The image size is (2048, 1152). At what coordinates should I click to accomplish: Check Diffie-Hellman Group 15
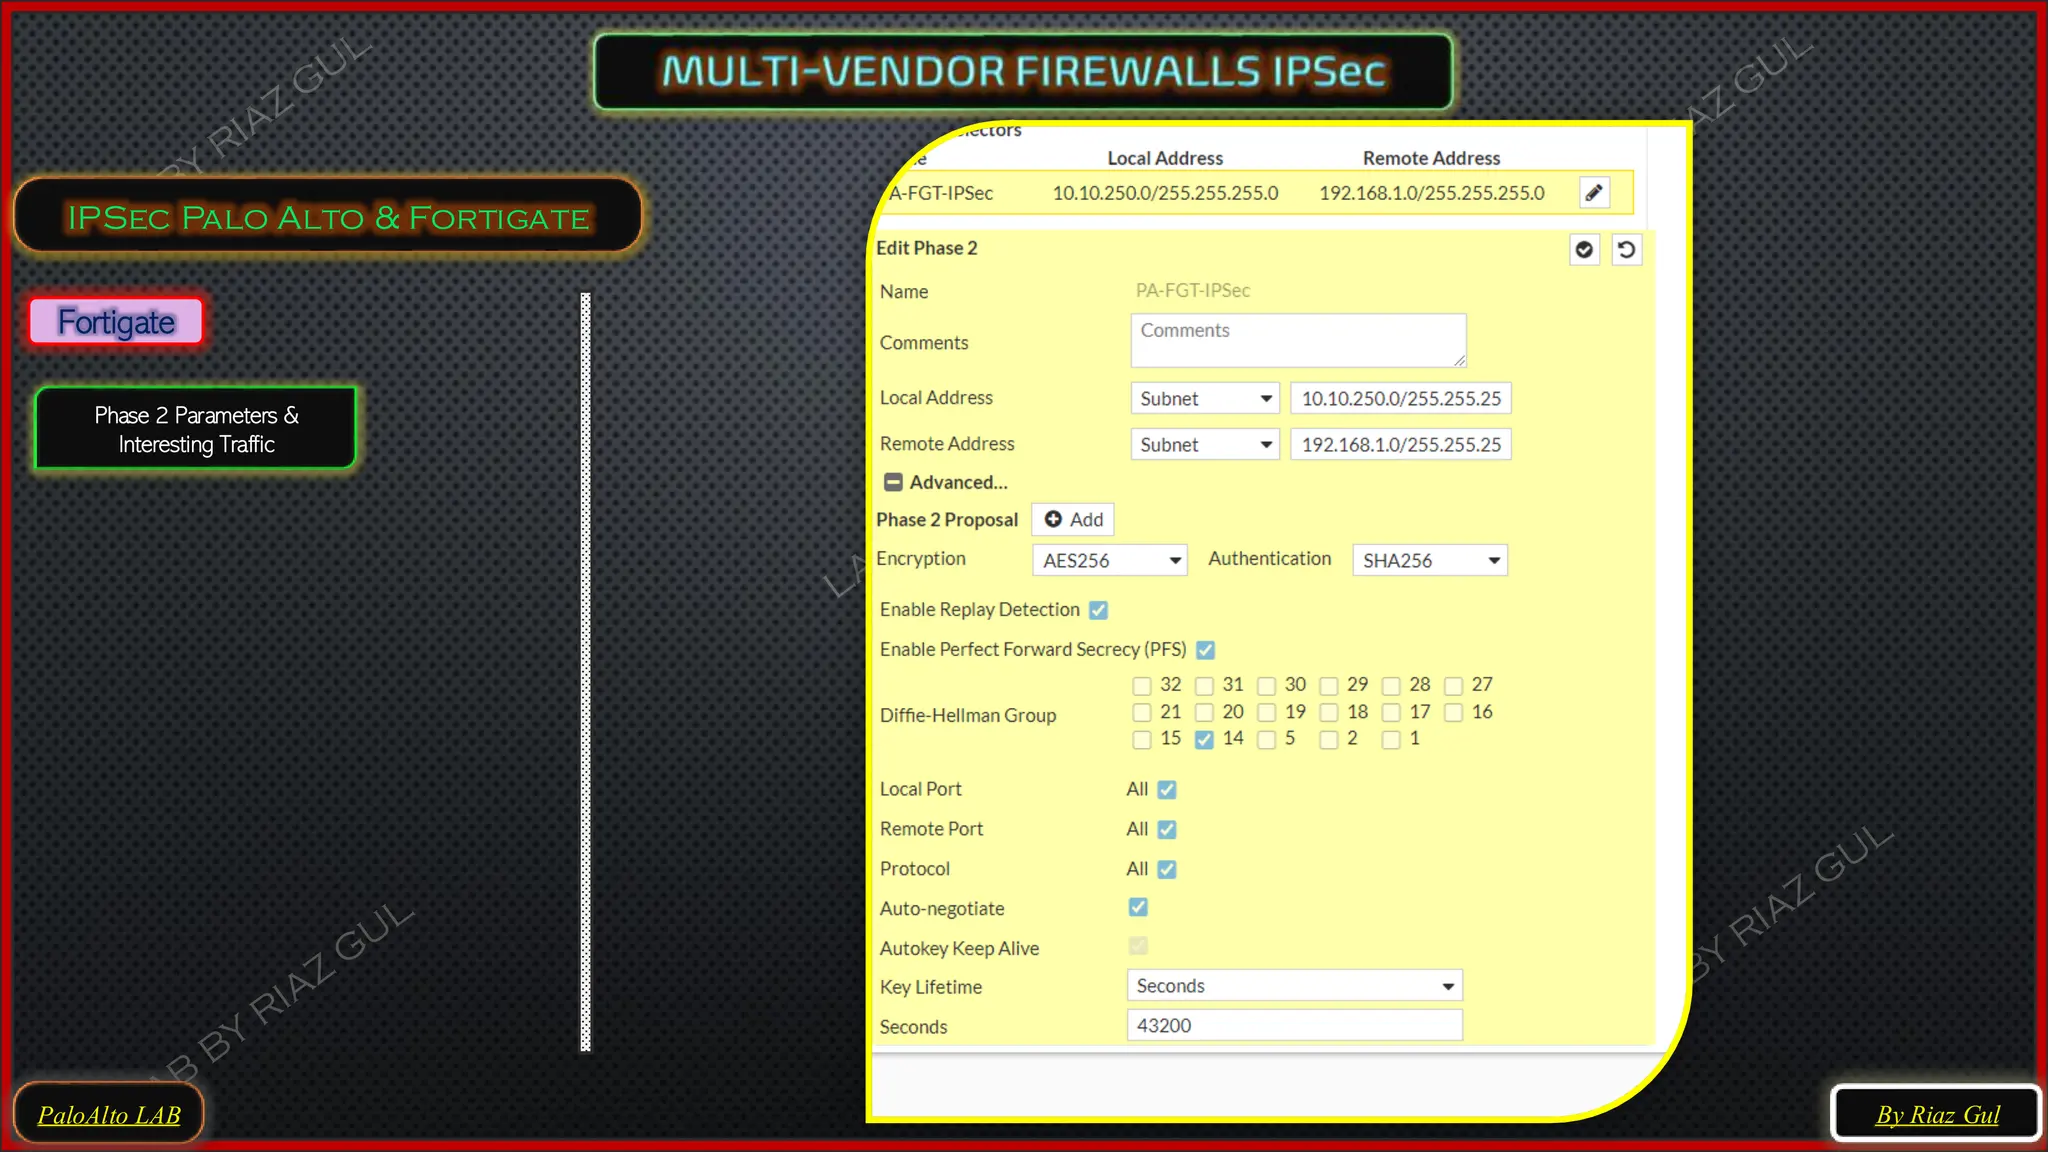point(1141,739)
